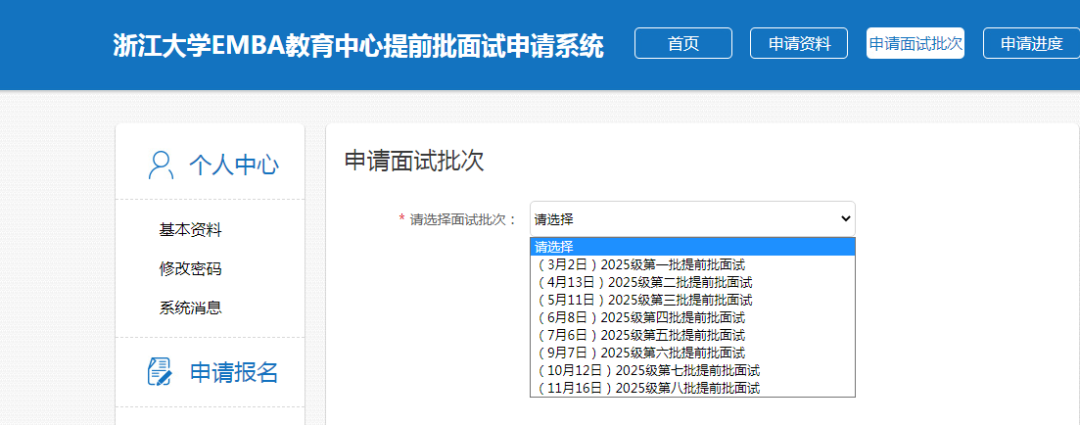Select (11月16日) 2025级第八批提前批面试
Viewport: 1080px width, 425px height.
click(692, 388)
